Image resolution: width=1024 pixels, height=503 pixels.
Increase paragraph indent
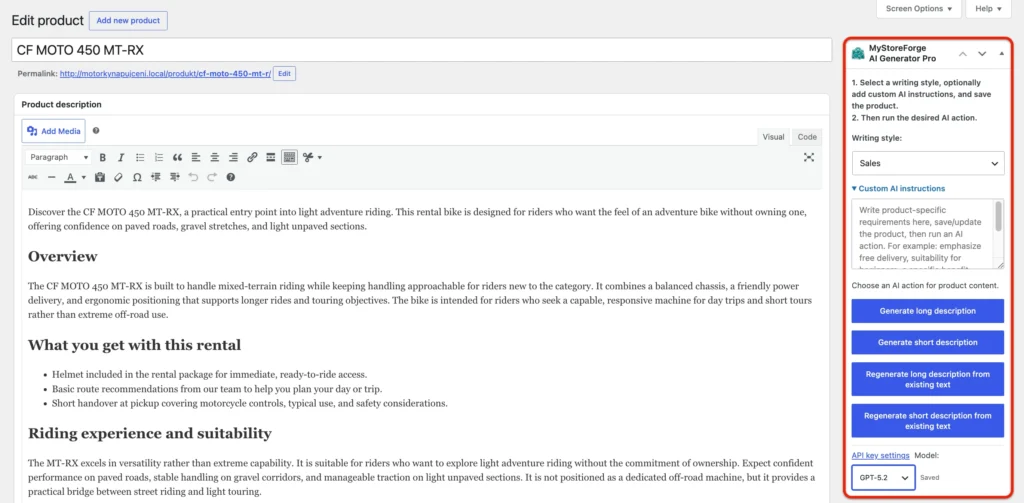[174, 177]
